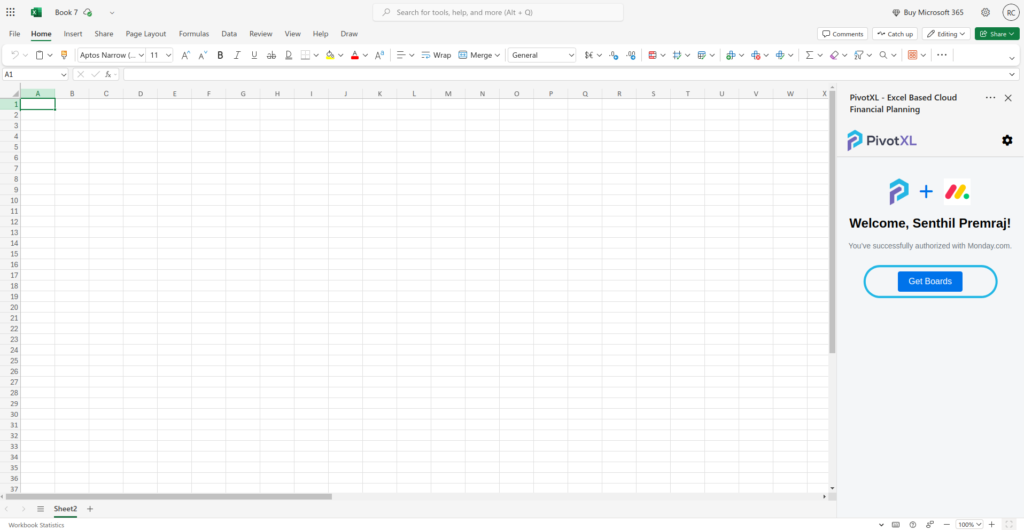Viewport: 1024px width, 530px height.
Task: Switch to the Data tab
Action: coord(229,34)
